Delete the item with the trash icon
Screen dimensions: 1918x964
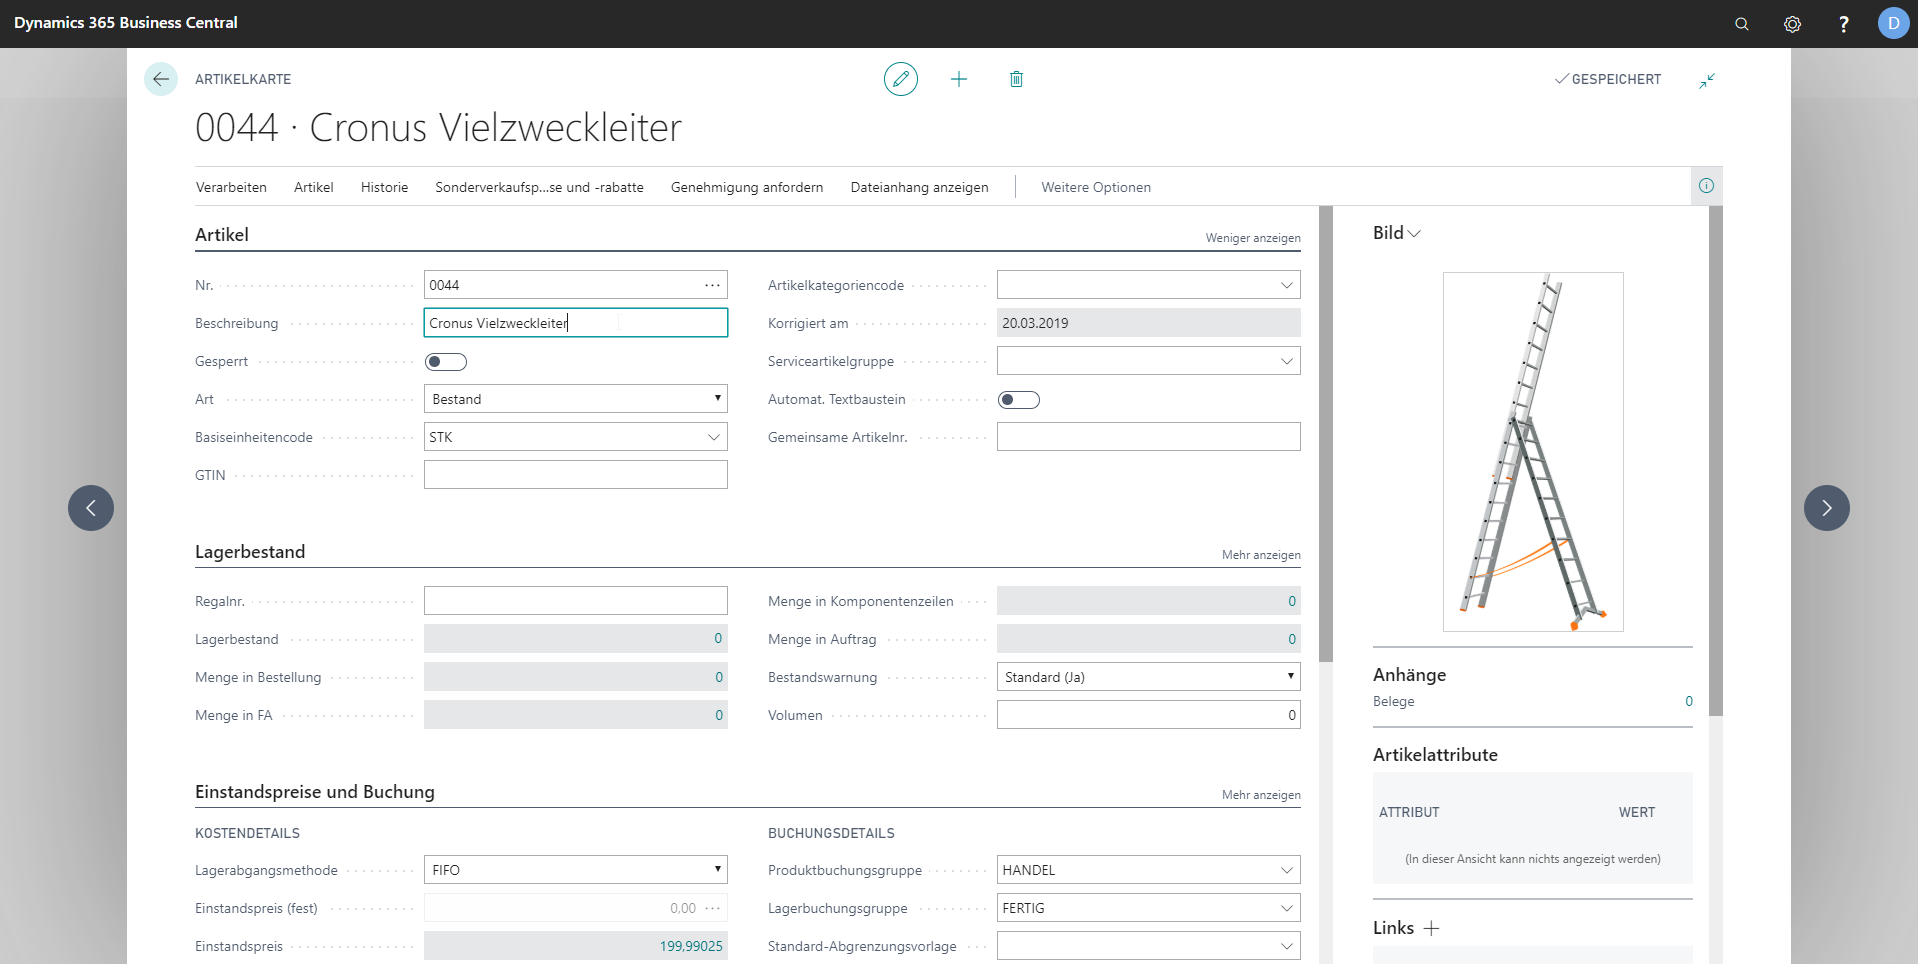click(x=1016, y=79)
